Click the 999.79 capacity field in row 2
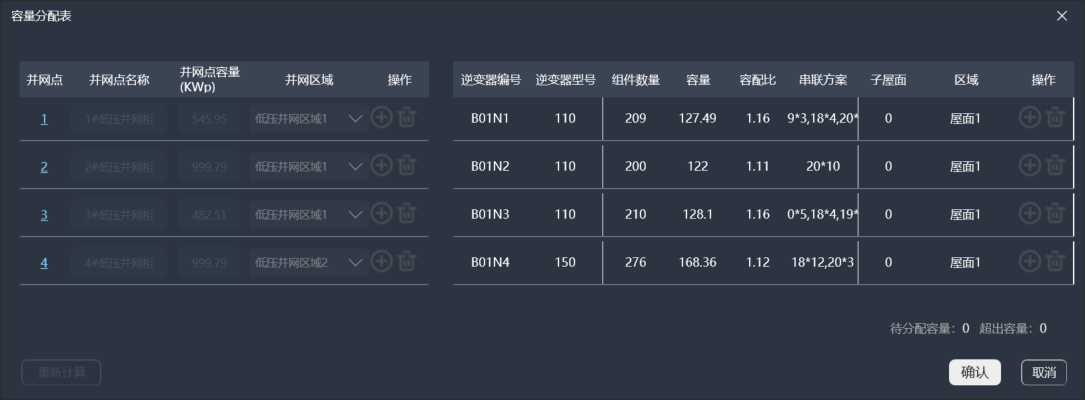 (x=209, y=167)
